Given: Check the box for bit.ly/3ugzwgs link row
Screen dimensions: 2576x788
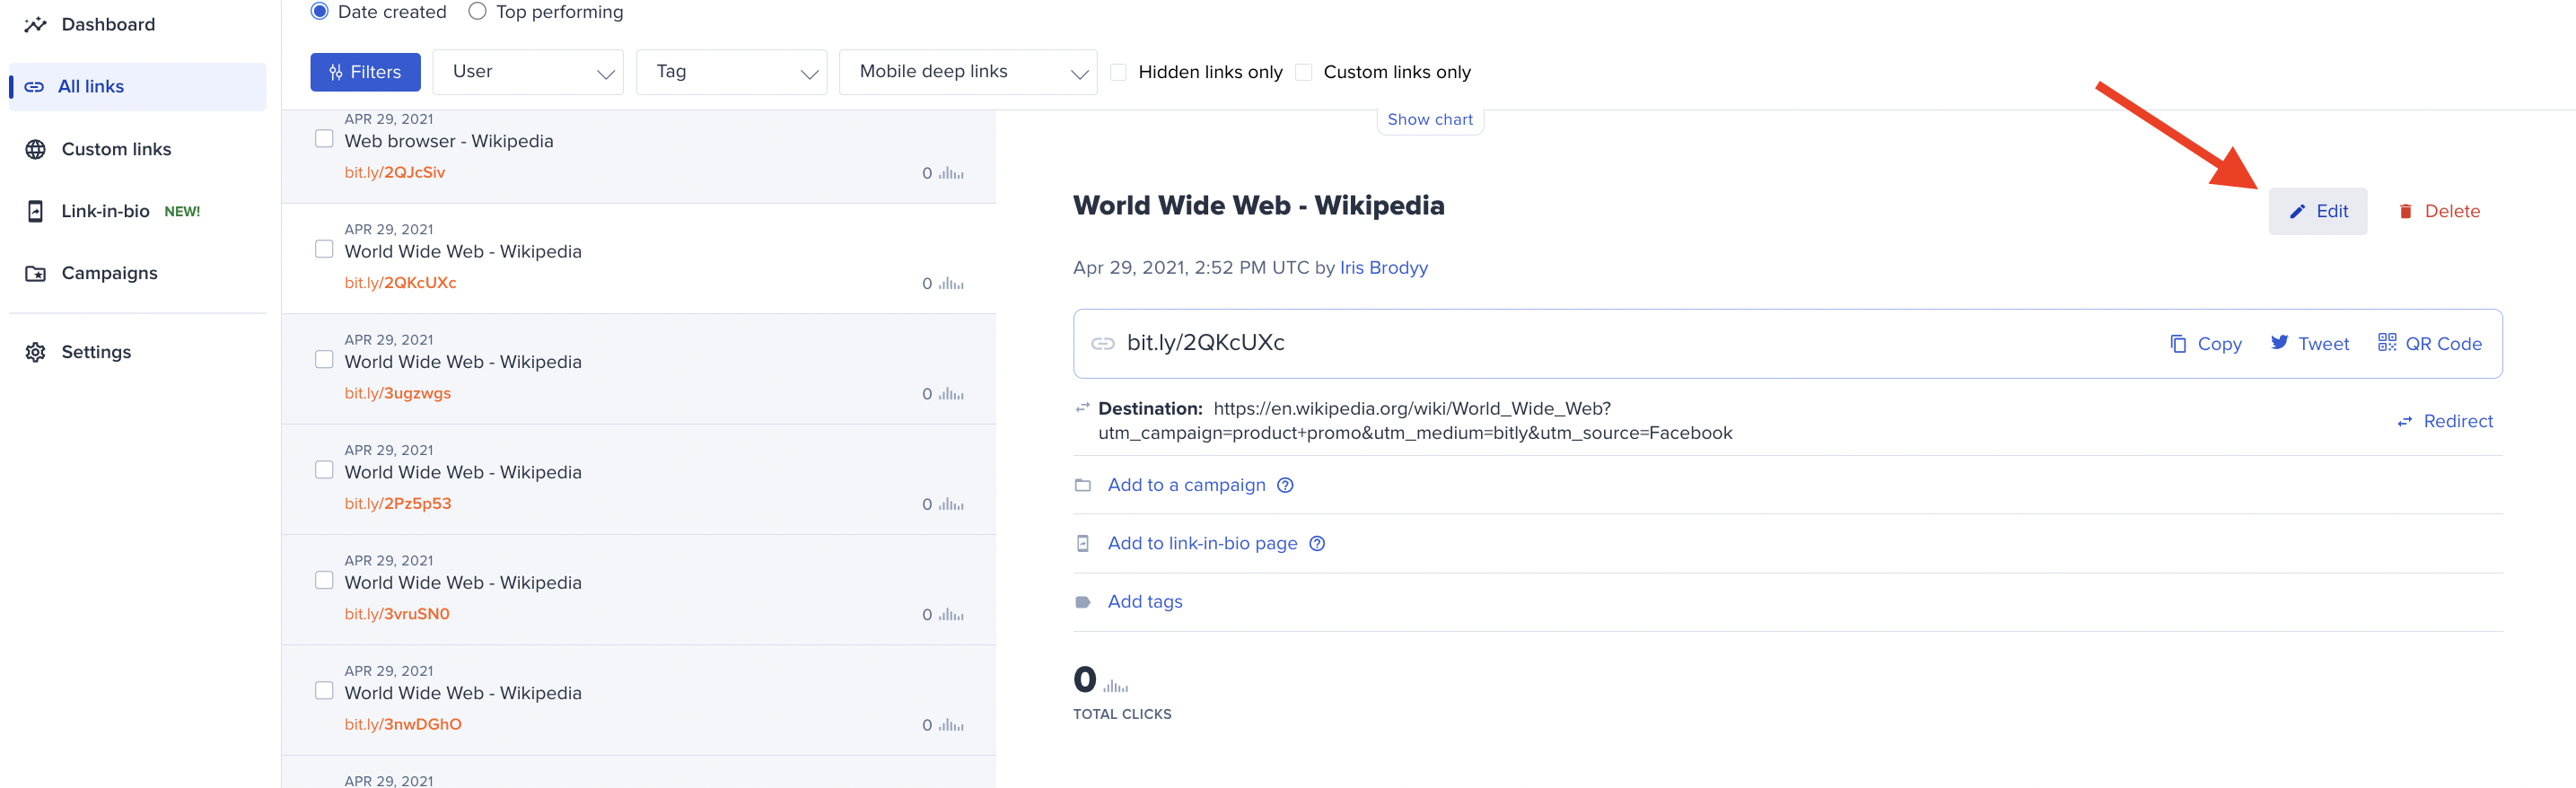Looking at the screenshot, I should [324, 359].
